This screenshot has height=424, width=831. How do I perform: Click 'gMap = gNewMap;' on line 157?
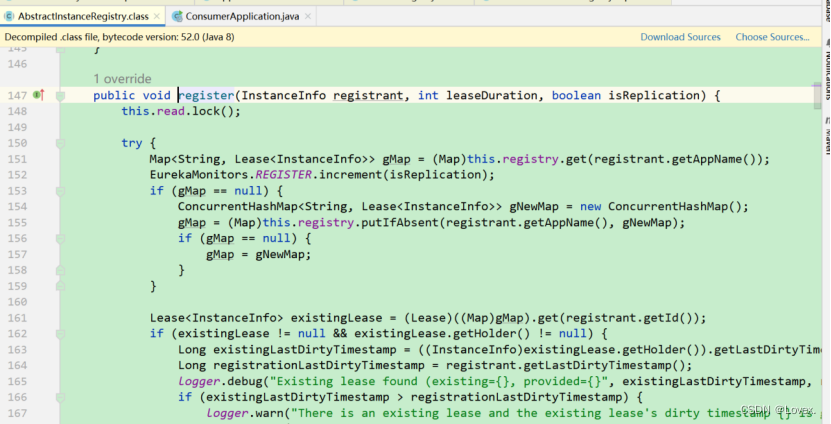click(x=259, y=254)
